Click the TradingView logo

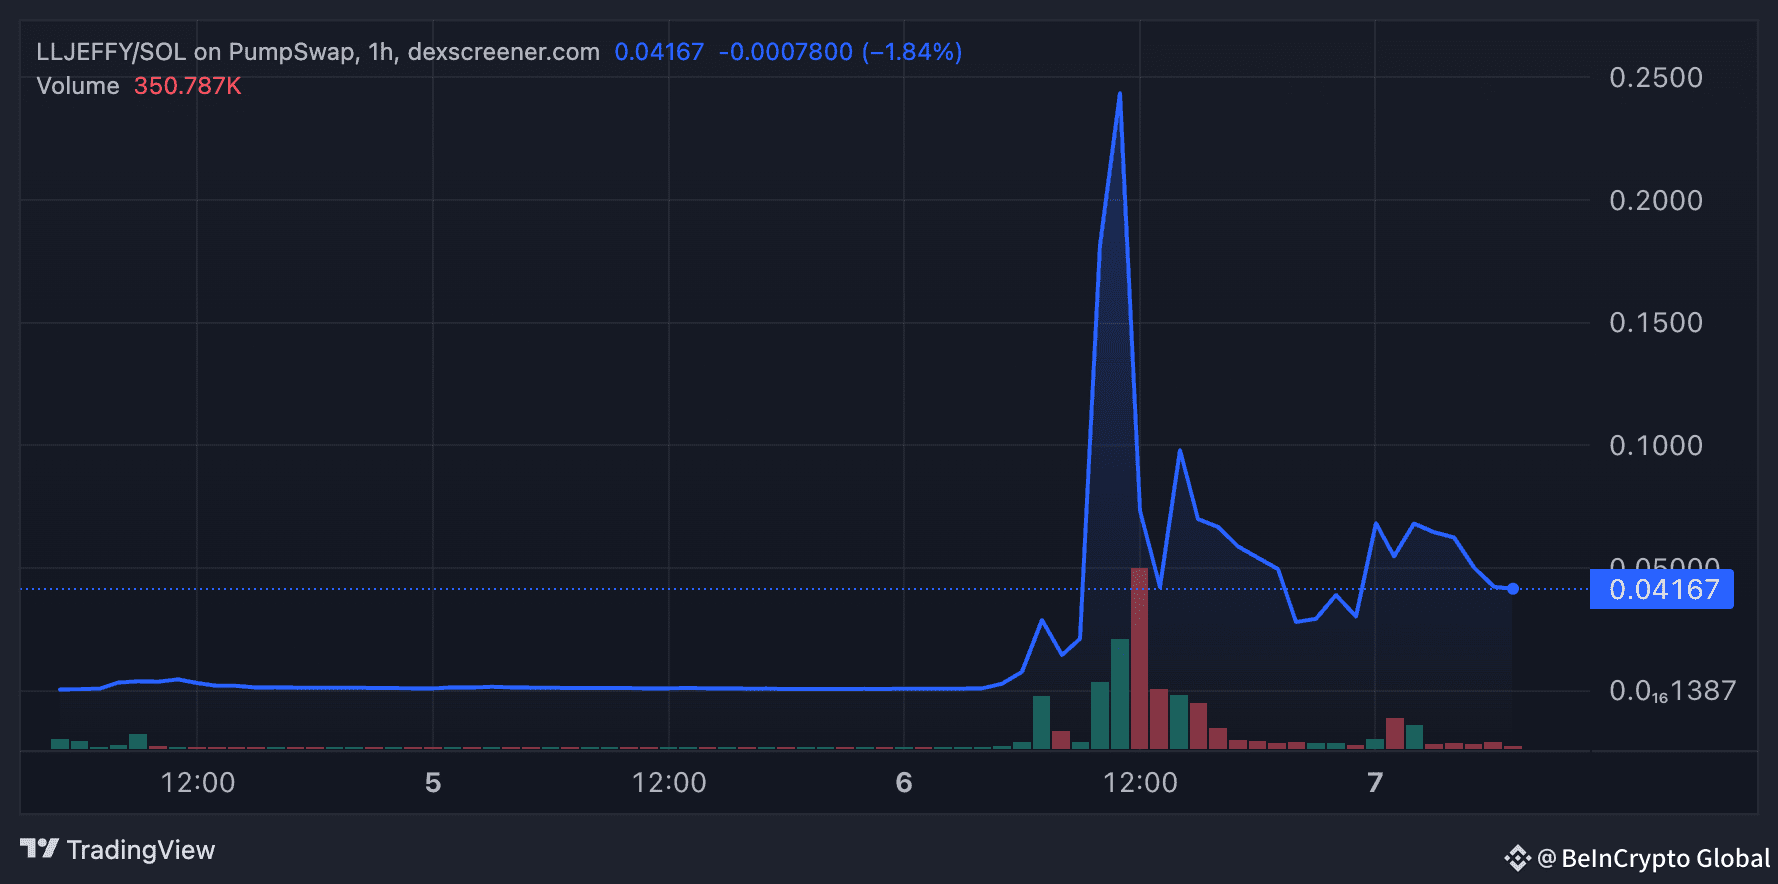(117, 850)
